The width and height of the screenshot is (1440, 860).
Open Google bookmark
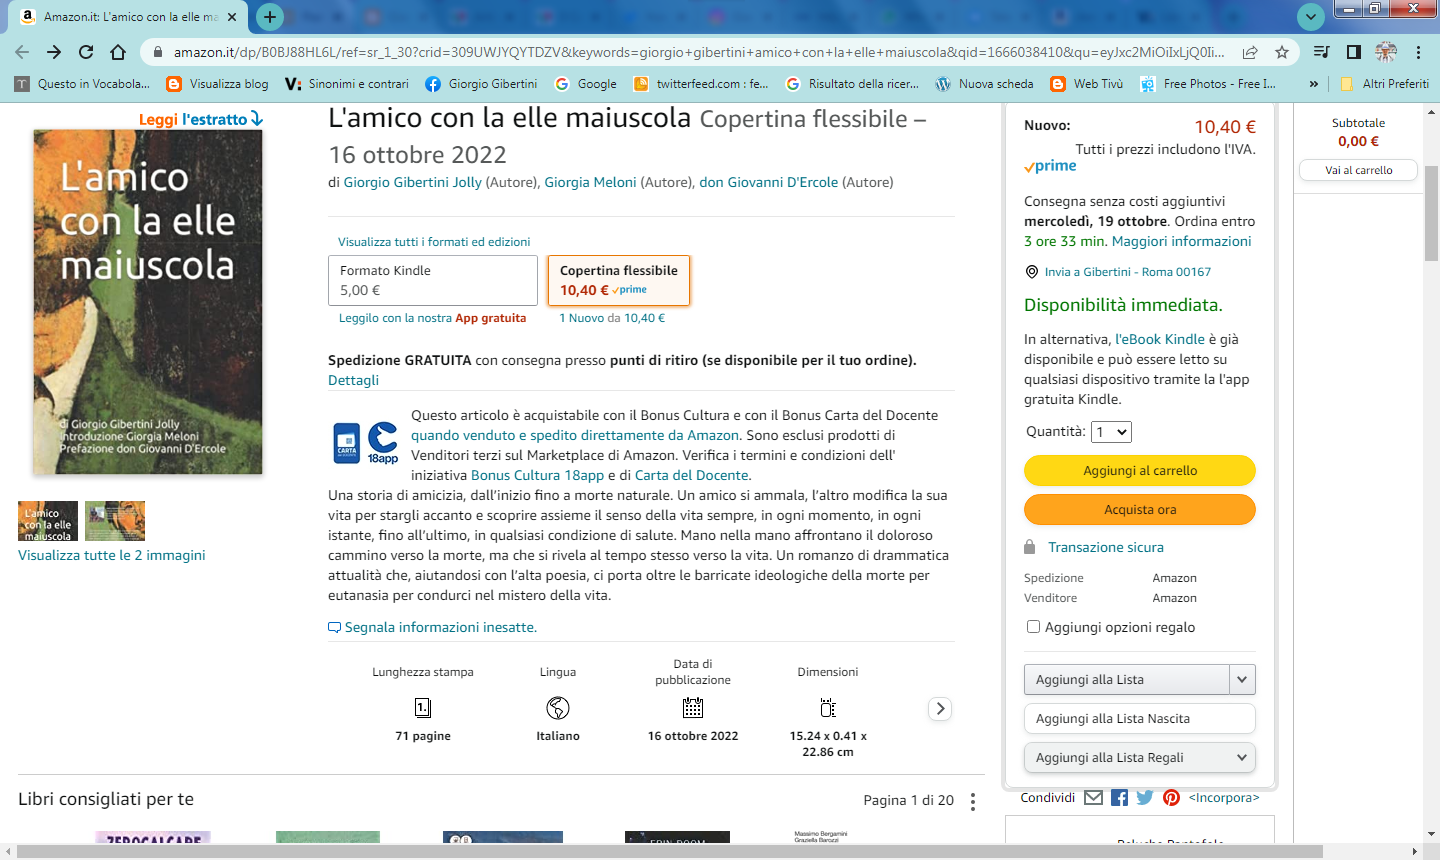[586, 84]
